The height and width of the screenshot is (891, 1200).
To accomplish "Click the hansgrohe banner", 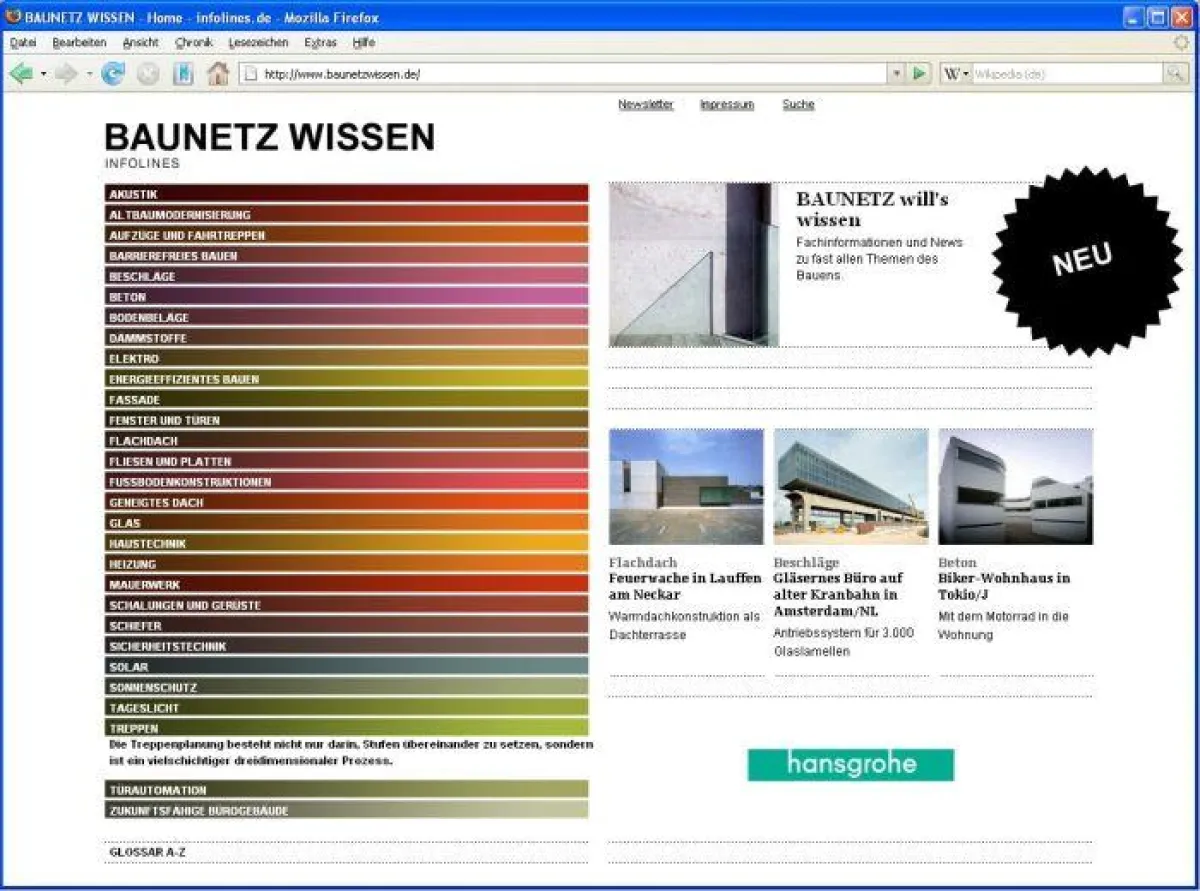I will tap(850, 765).
